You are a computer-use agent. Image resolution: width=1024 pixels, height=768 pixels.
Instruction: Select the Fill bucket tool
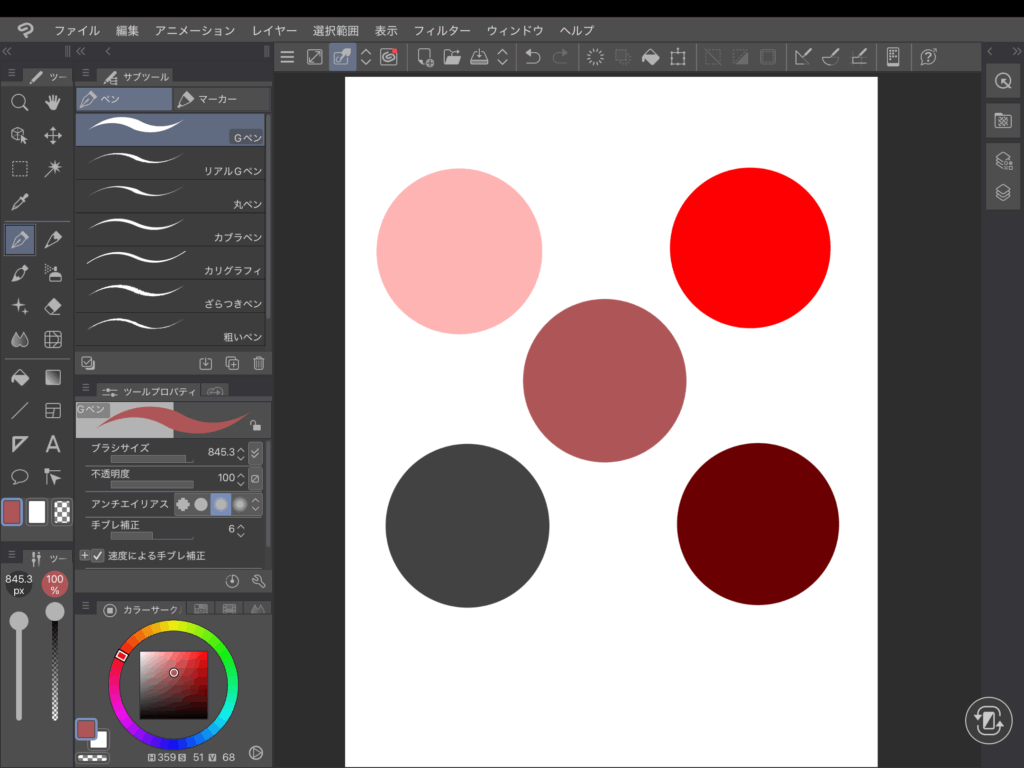19,377
